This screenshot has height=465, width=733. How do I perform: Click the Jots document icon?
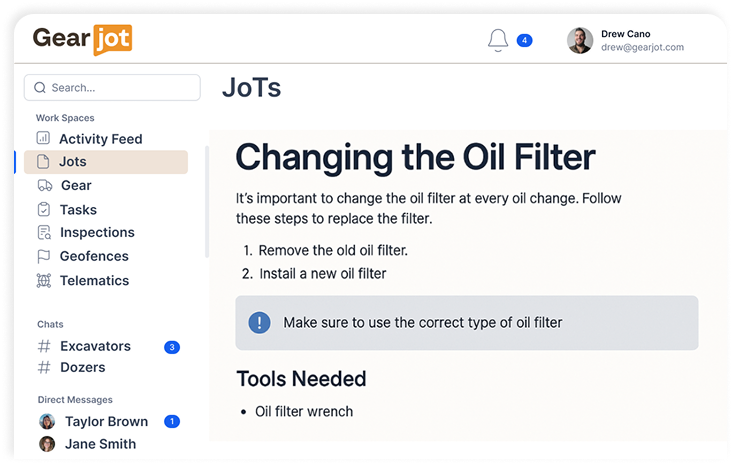click(43, 162)
